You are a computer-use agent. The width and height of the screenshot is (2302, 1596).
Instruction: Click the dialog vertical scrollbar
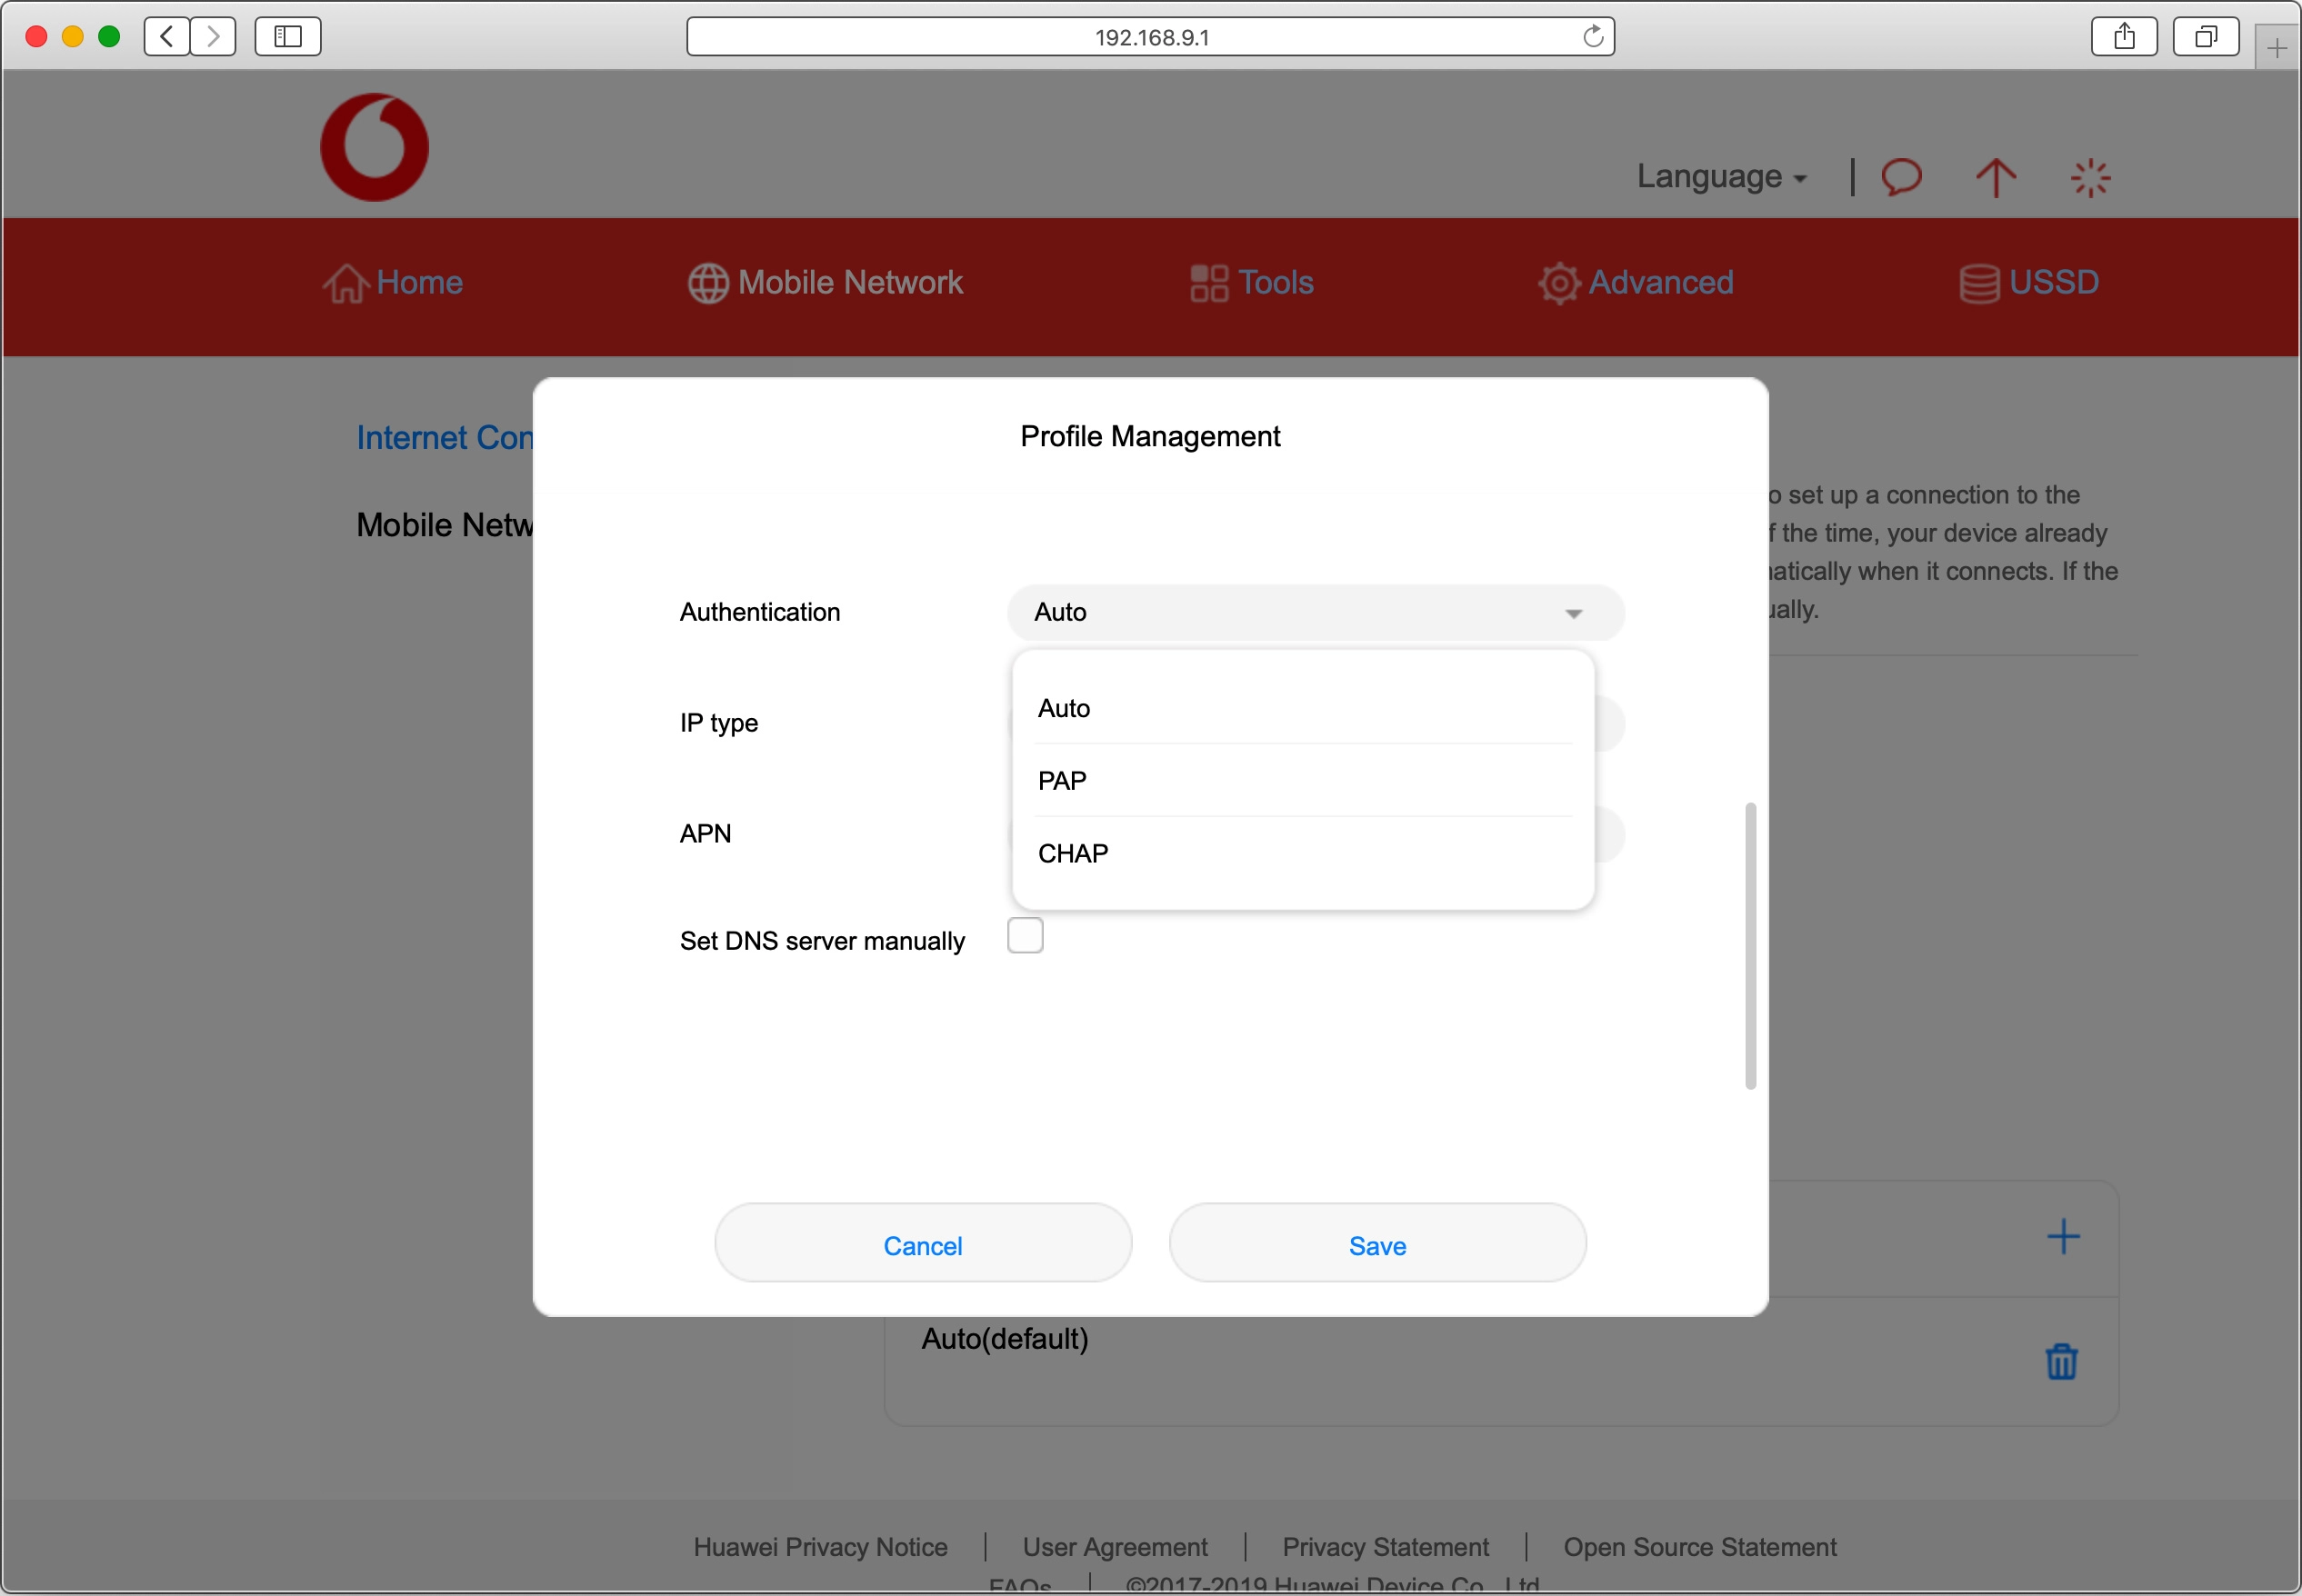pyautogui.click(x=1750, y=945)
